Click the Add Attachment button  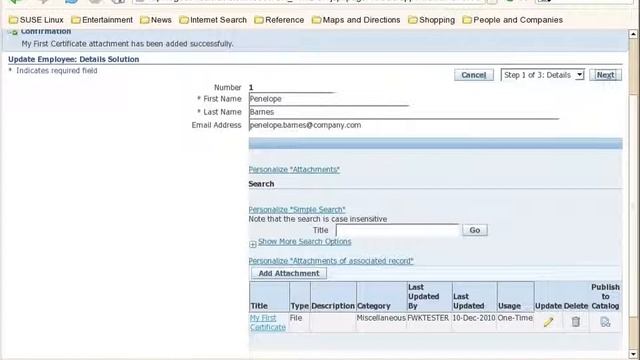[x=289, y=273]
